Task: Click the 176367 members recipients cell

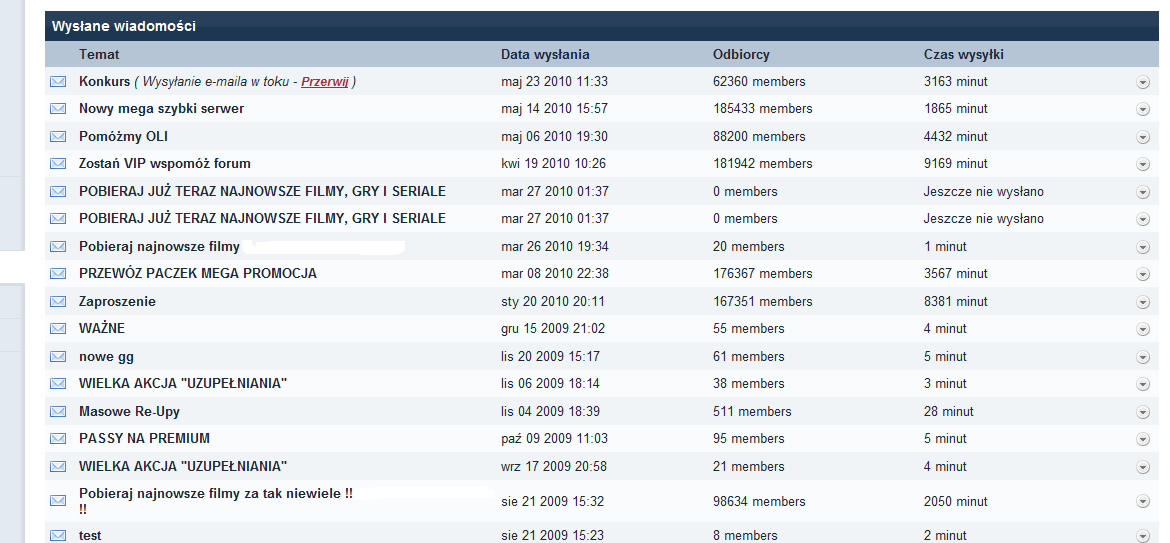Action: click(x=763, y=274)
